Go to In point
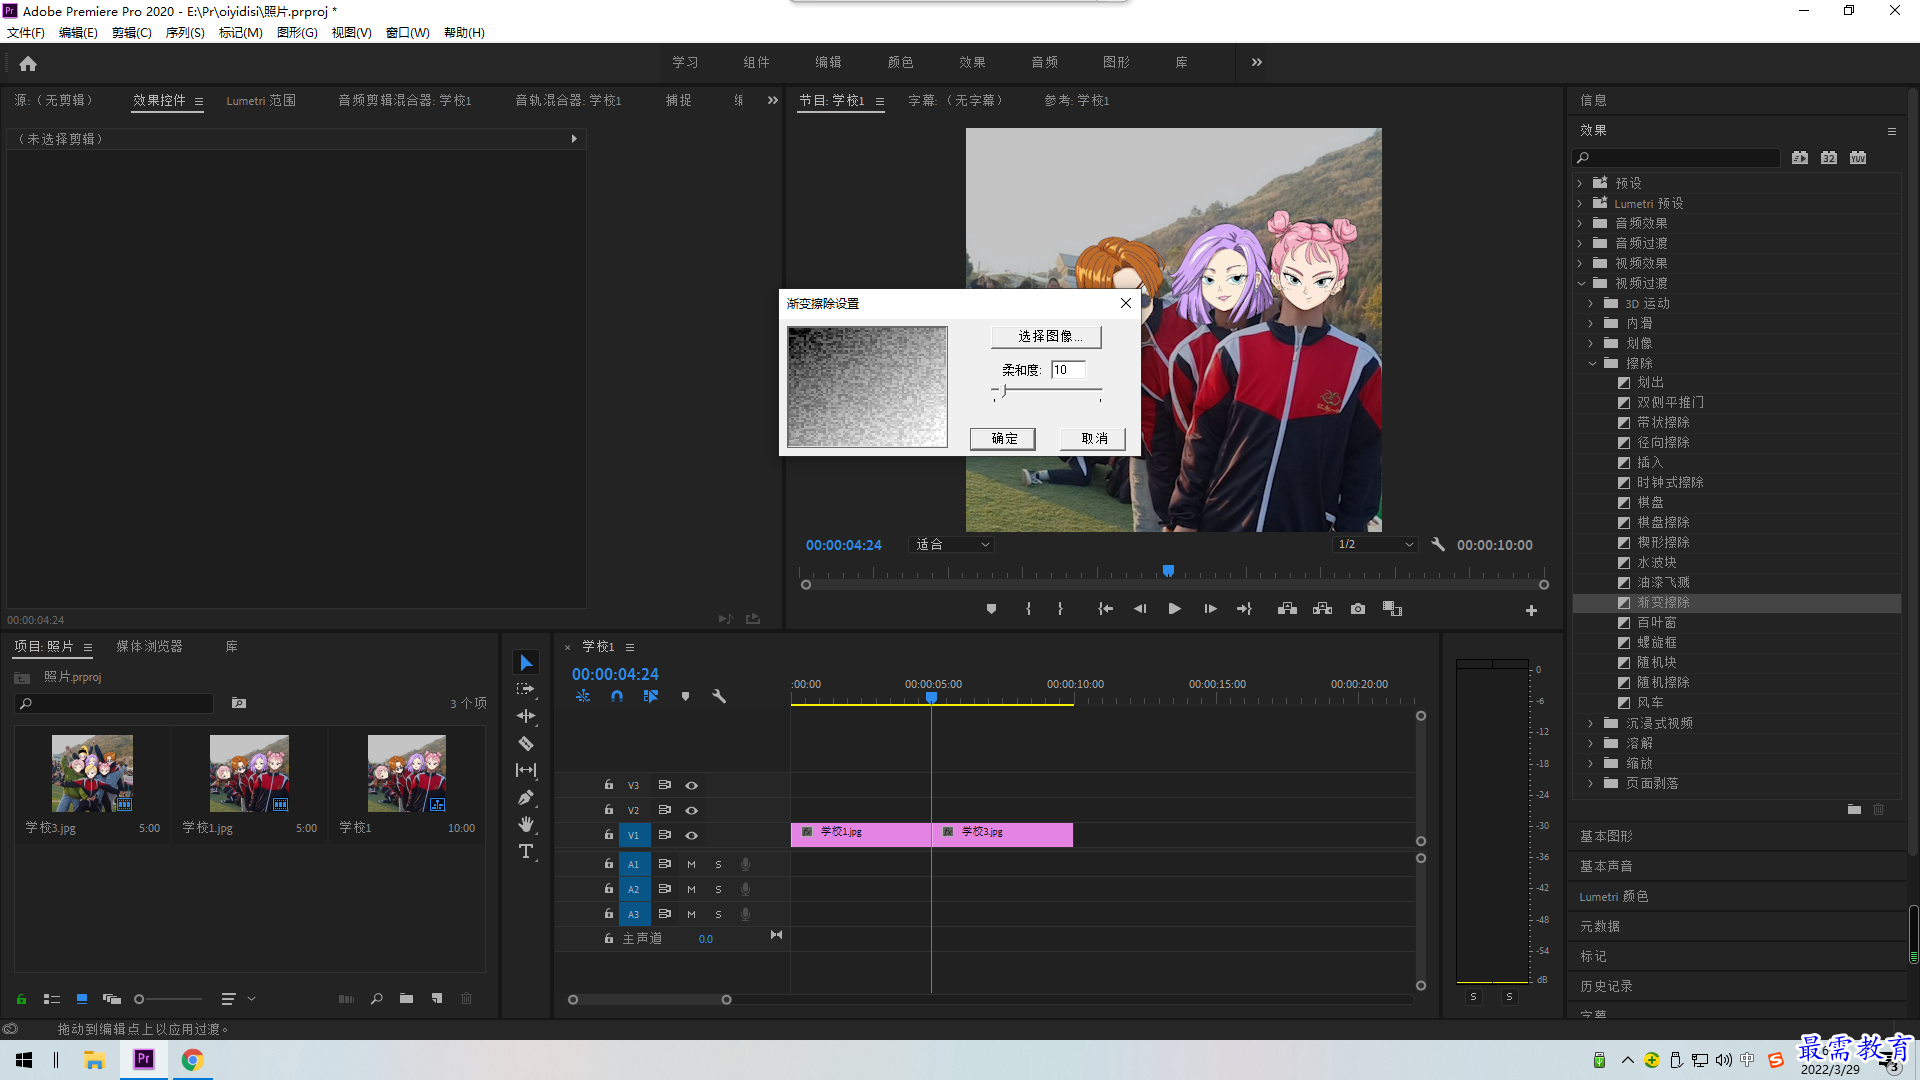 [x=1105, y=609]
